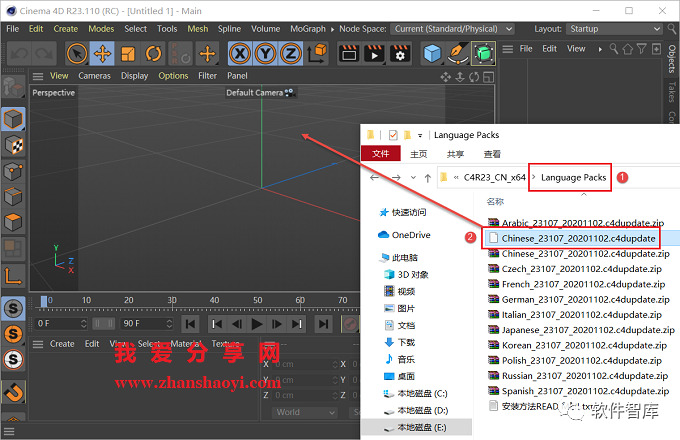Add a Cube primitive object
The image size is (680, 440).
pos(432,54)
